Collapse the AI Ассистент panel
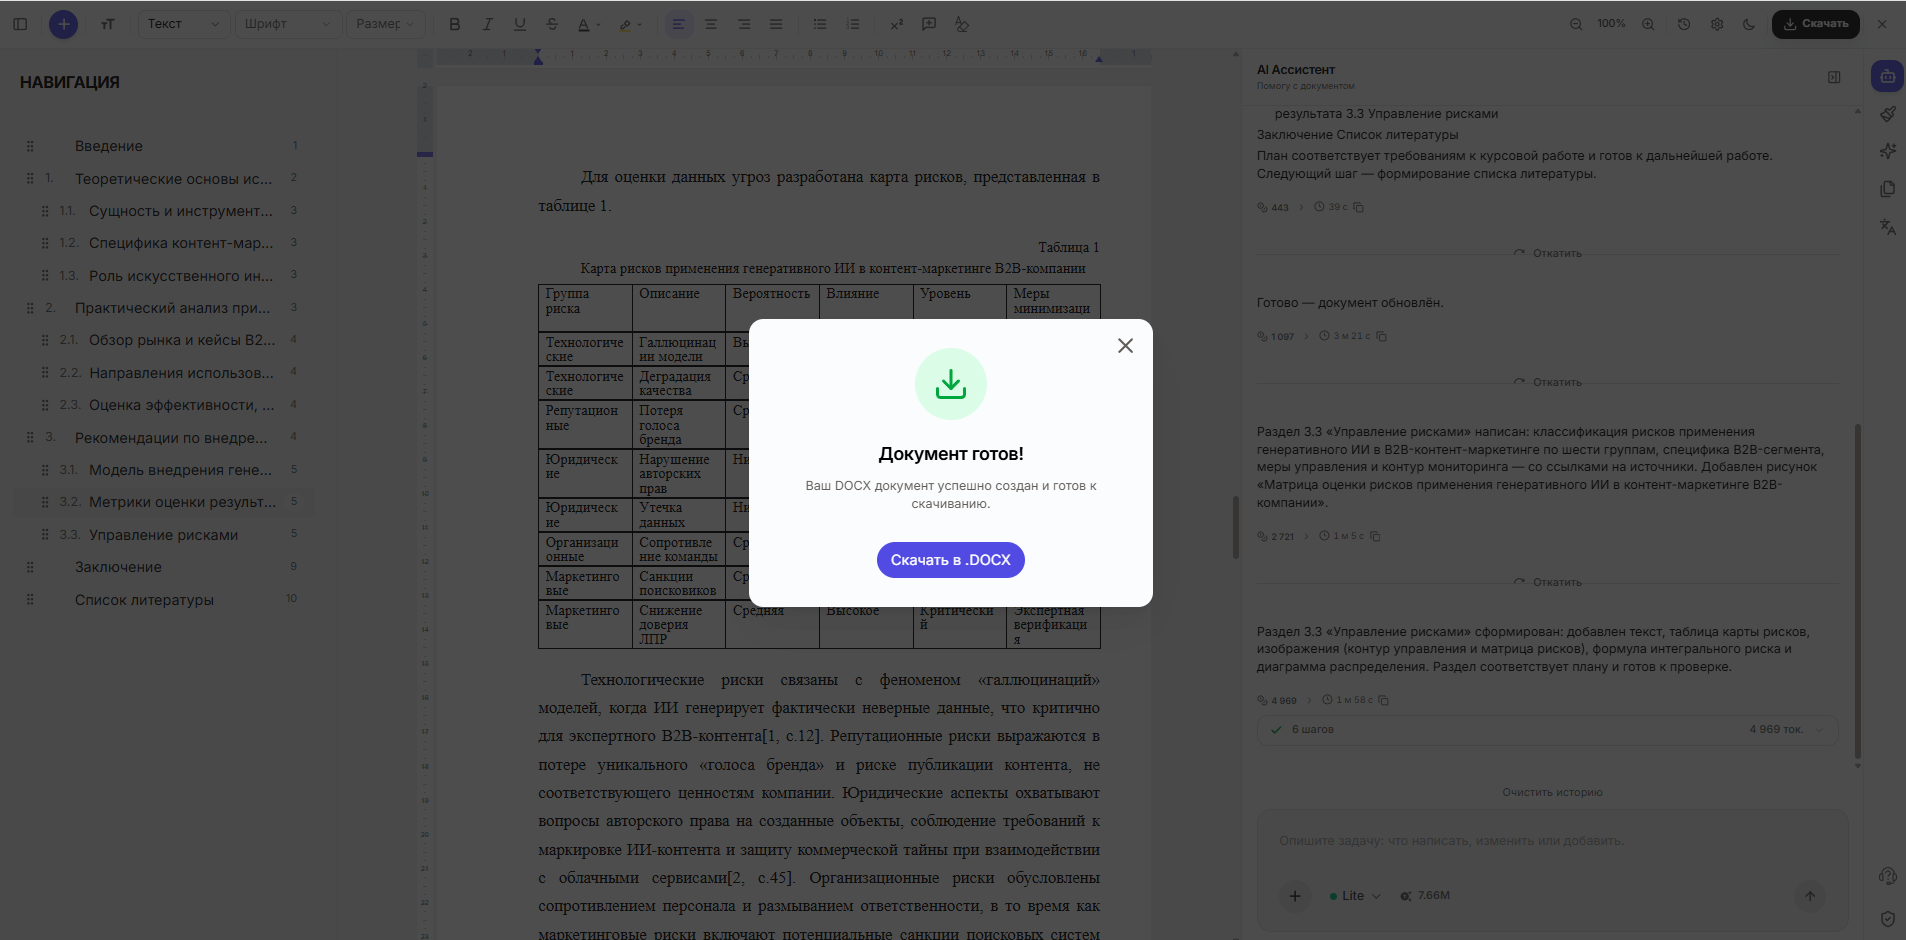The image size is (1906, 940). pyautogui.click(x=1834, y=77)
